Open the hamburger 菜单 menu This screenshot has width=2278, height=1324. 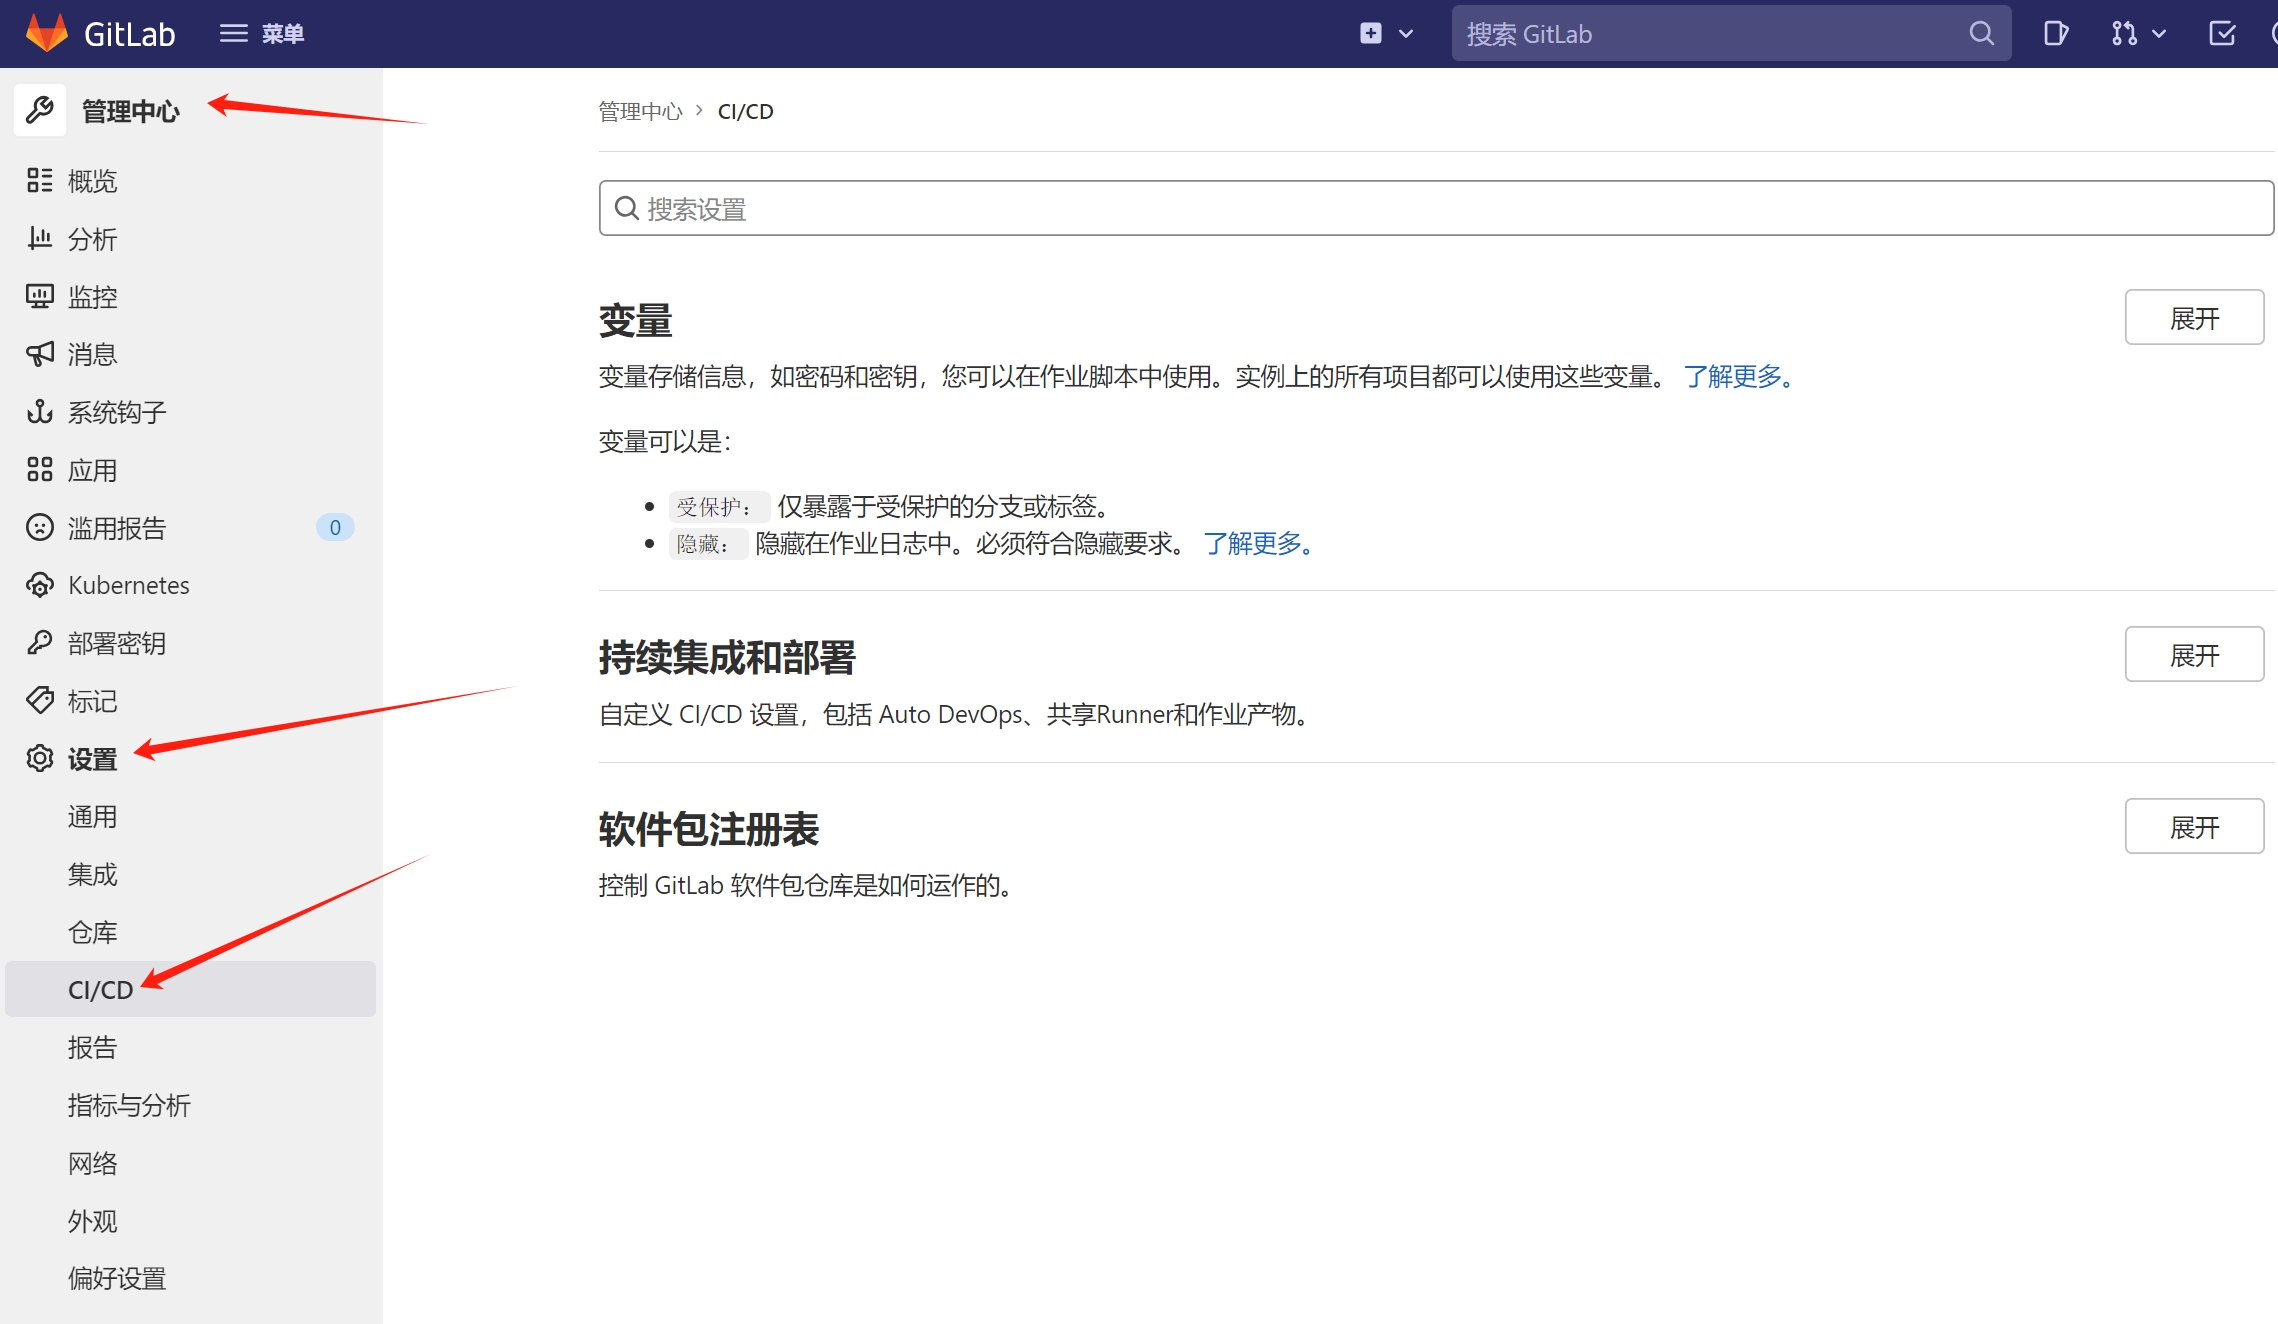[x=261, y=34]
